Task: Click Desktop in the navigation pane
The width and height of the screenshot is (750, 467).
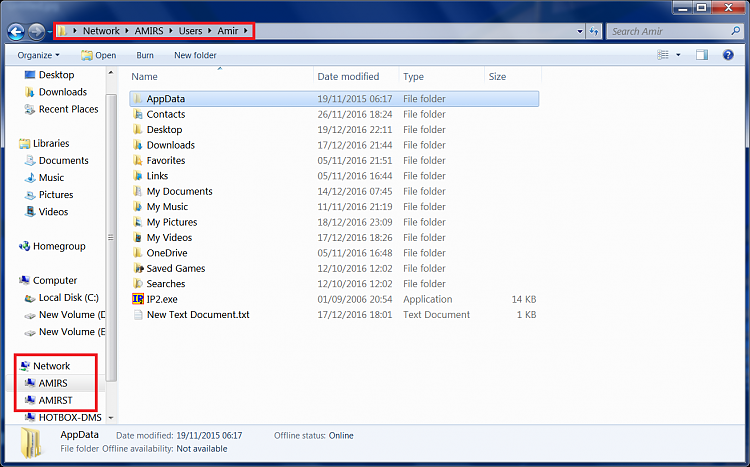Action: pyautogui.click(x=56, y=75)
